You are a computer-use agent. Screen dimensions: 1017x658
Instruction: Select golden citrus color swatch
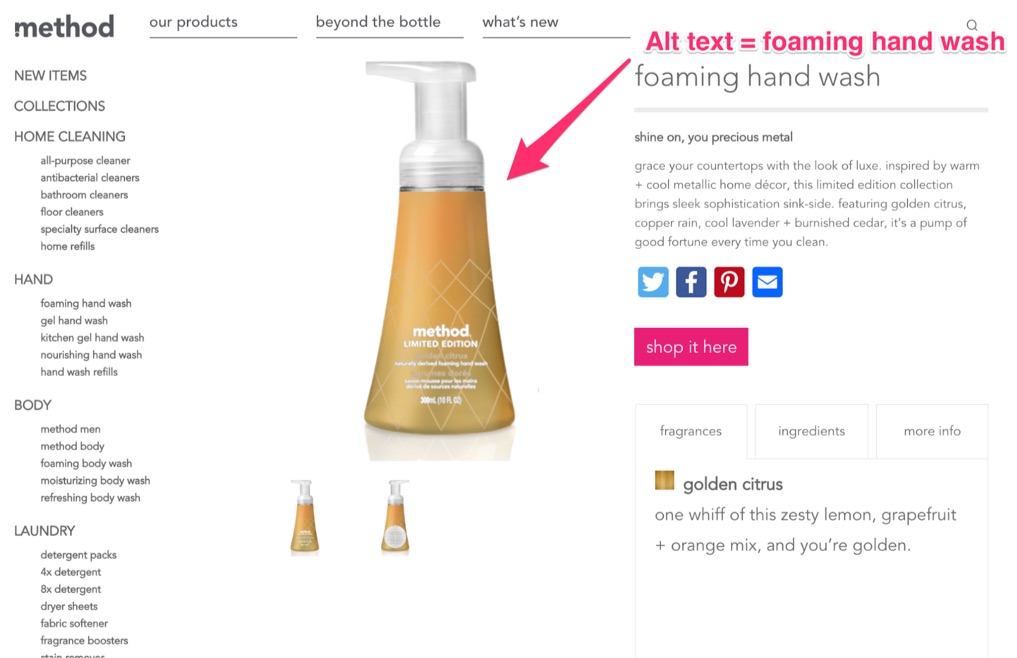(664, 480)
